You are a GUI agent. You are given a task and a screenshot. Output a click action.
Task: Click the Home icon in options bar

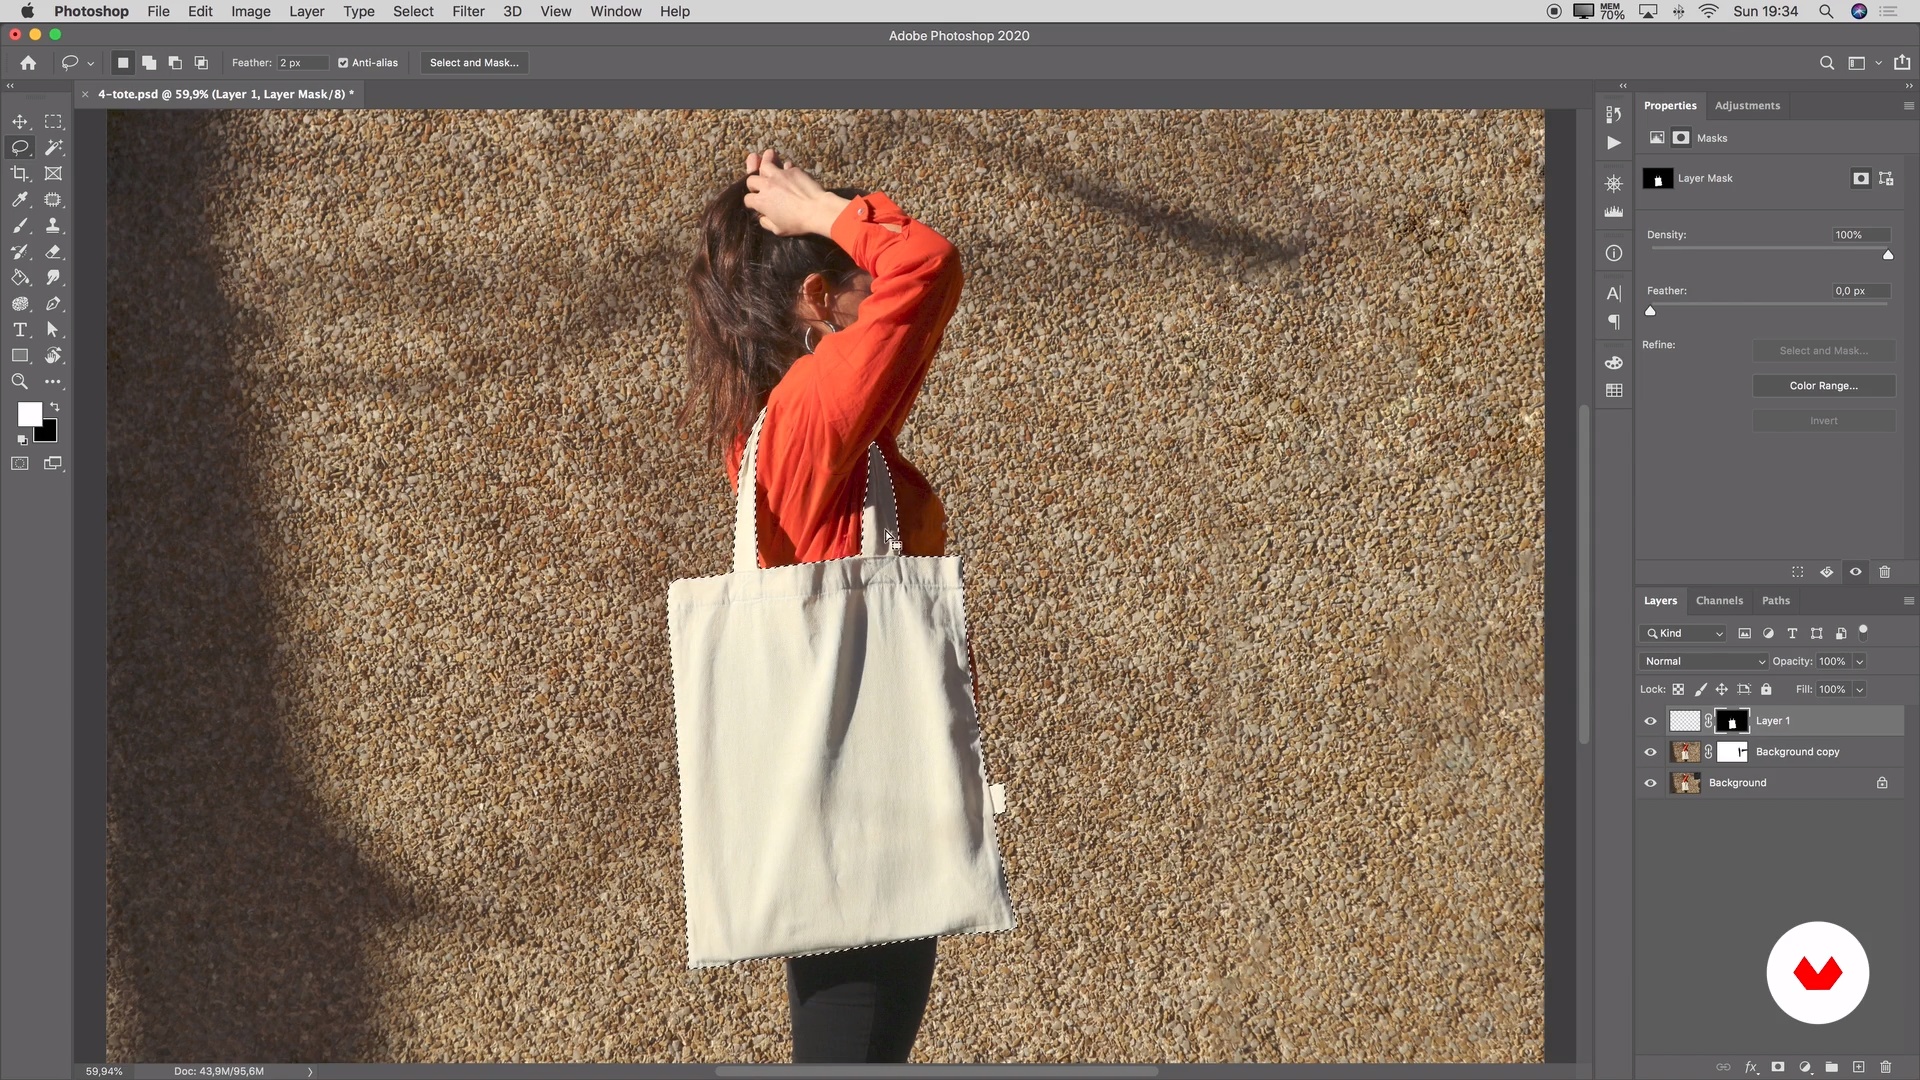28,62
